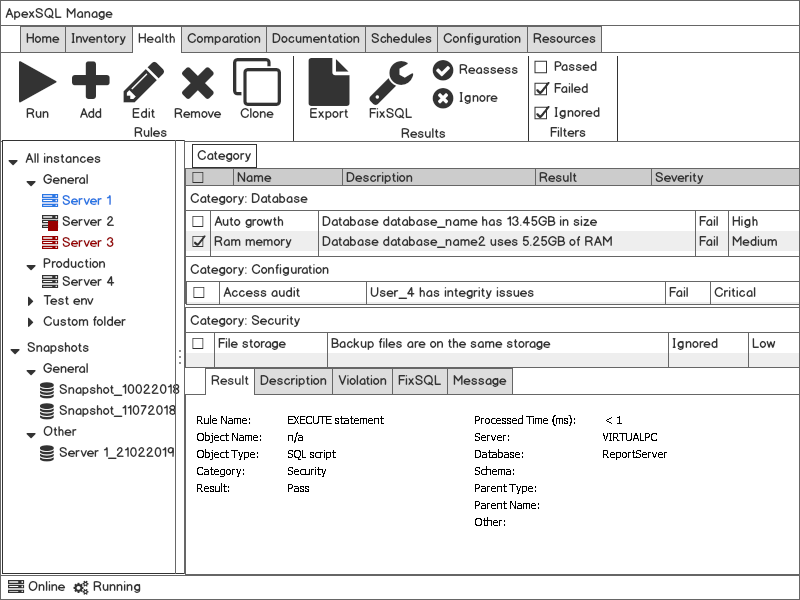Screen dimensions: 800x600
Task: Click the Server 1_21022019 snapshot icon
Action: pos(47,453)
